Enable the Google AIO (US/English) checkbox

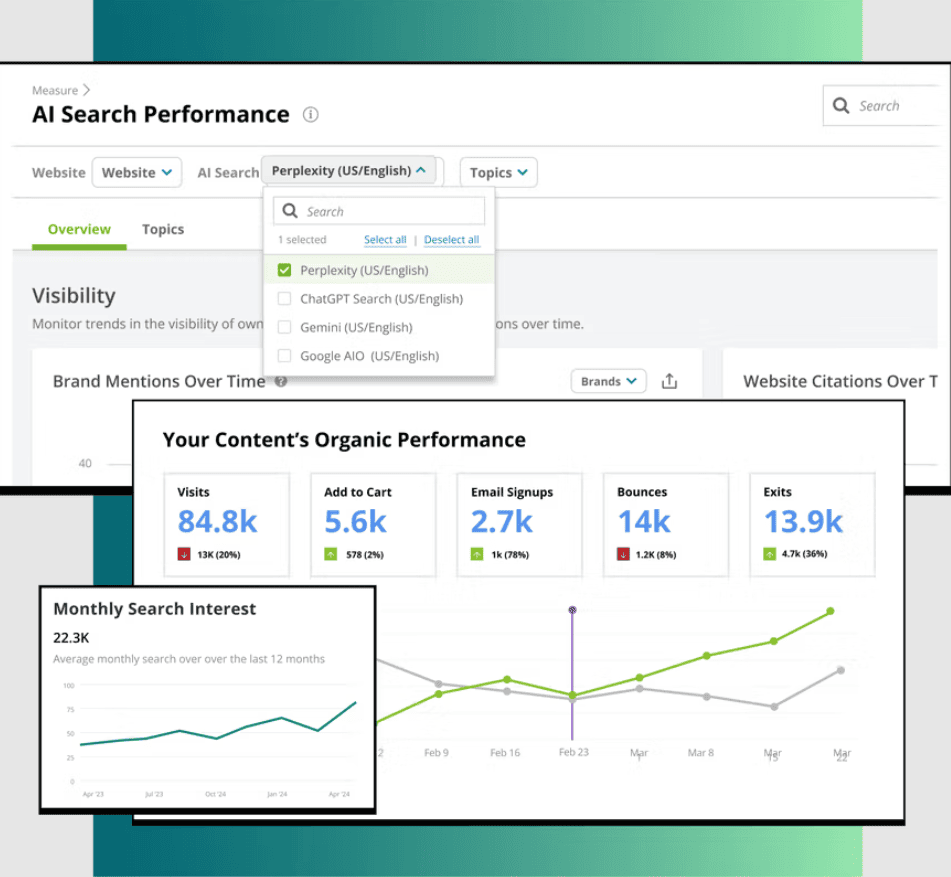(284, 356)
